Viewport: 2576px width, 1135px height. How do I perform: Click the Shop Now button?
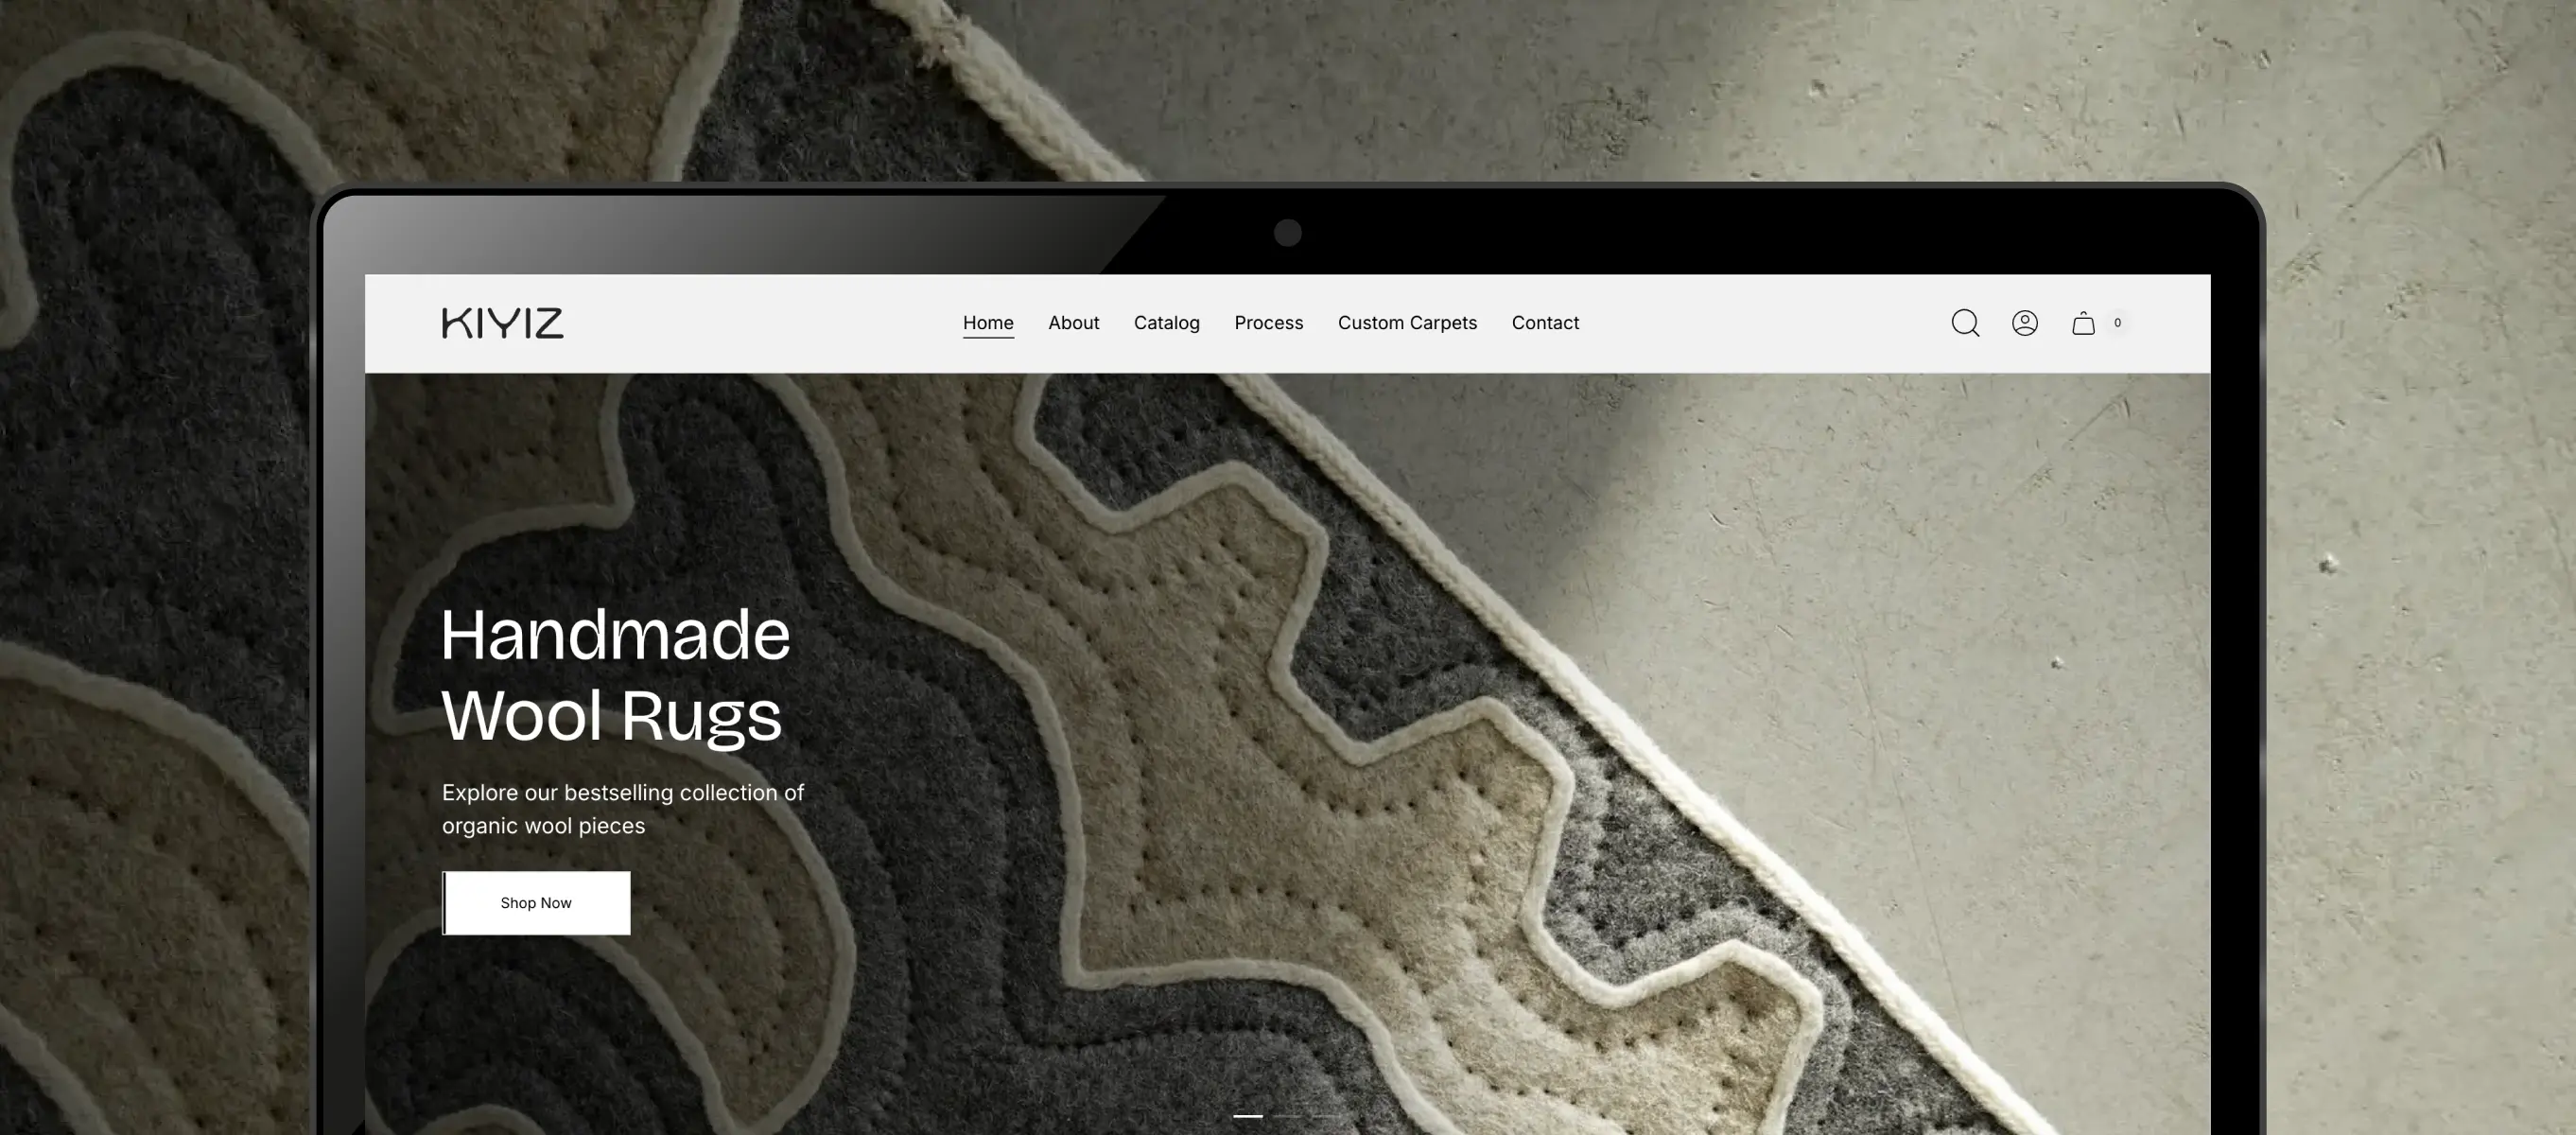point(536,903)
